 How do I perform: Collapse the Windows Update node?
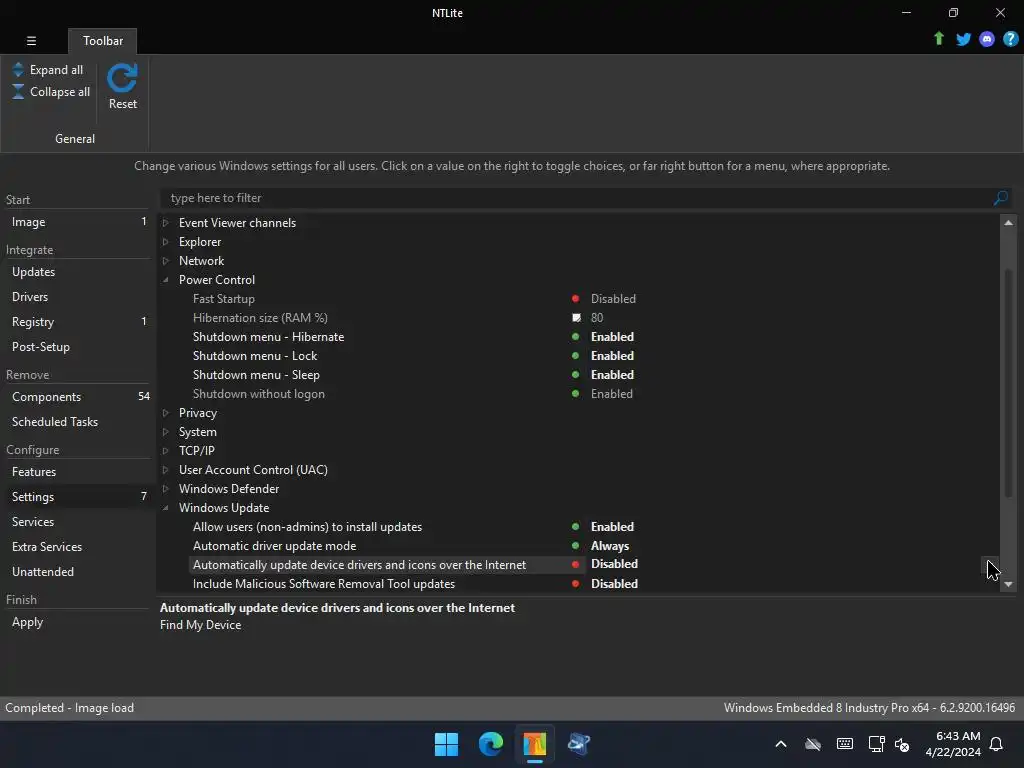tap(166, 507)
